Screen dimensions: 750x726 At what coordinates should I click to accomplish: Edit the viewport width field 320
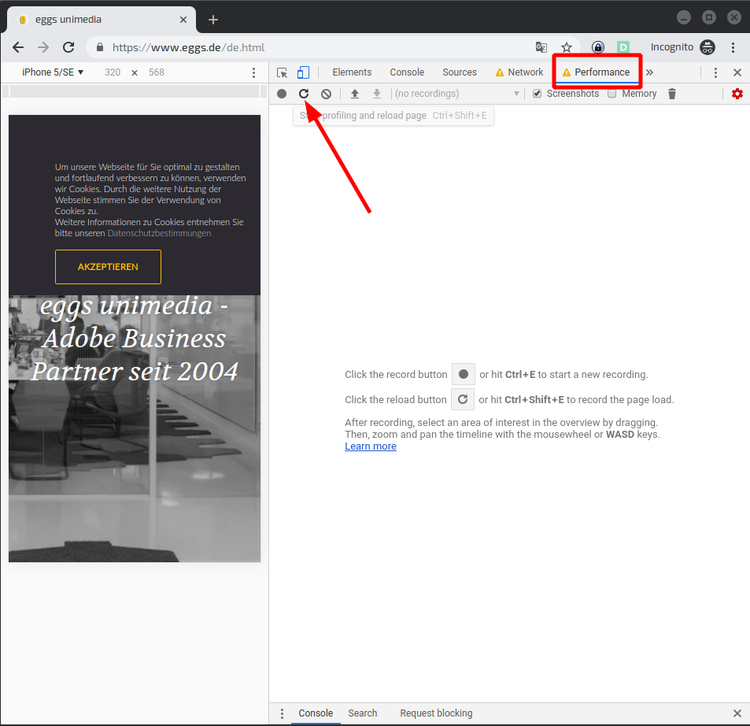(112, 72)
